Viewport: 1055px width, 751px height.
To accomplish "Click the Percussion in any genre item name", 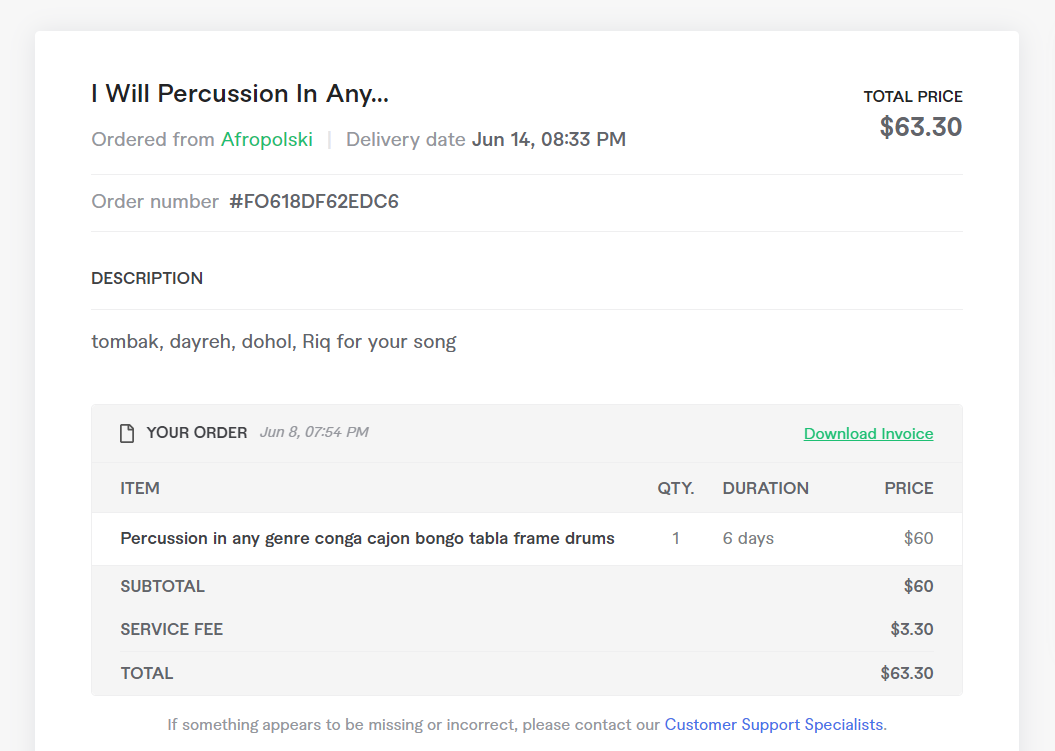I will tap(367, 538).
